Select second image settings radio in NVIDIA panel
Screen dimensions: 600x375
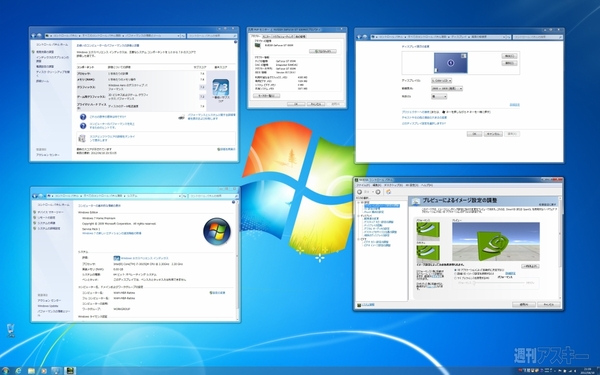coord(455,274)
